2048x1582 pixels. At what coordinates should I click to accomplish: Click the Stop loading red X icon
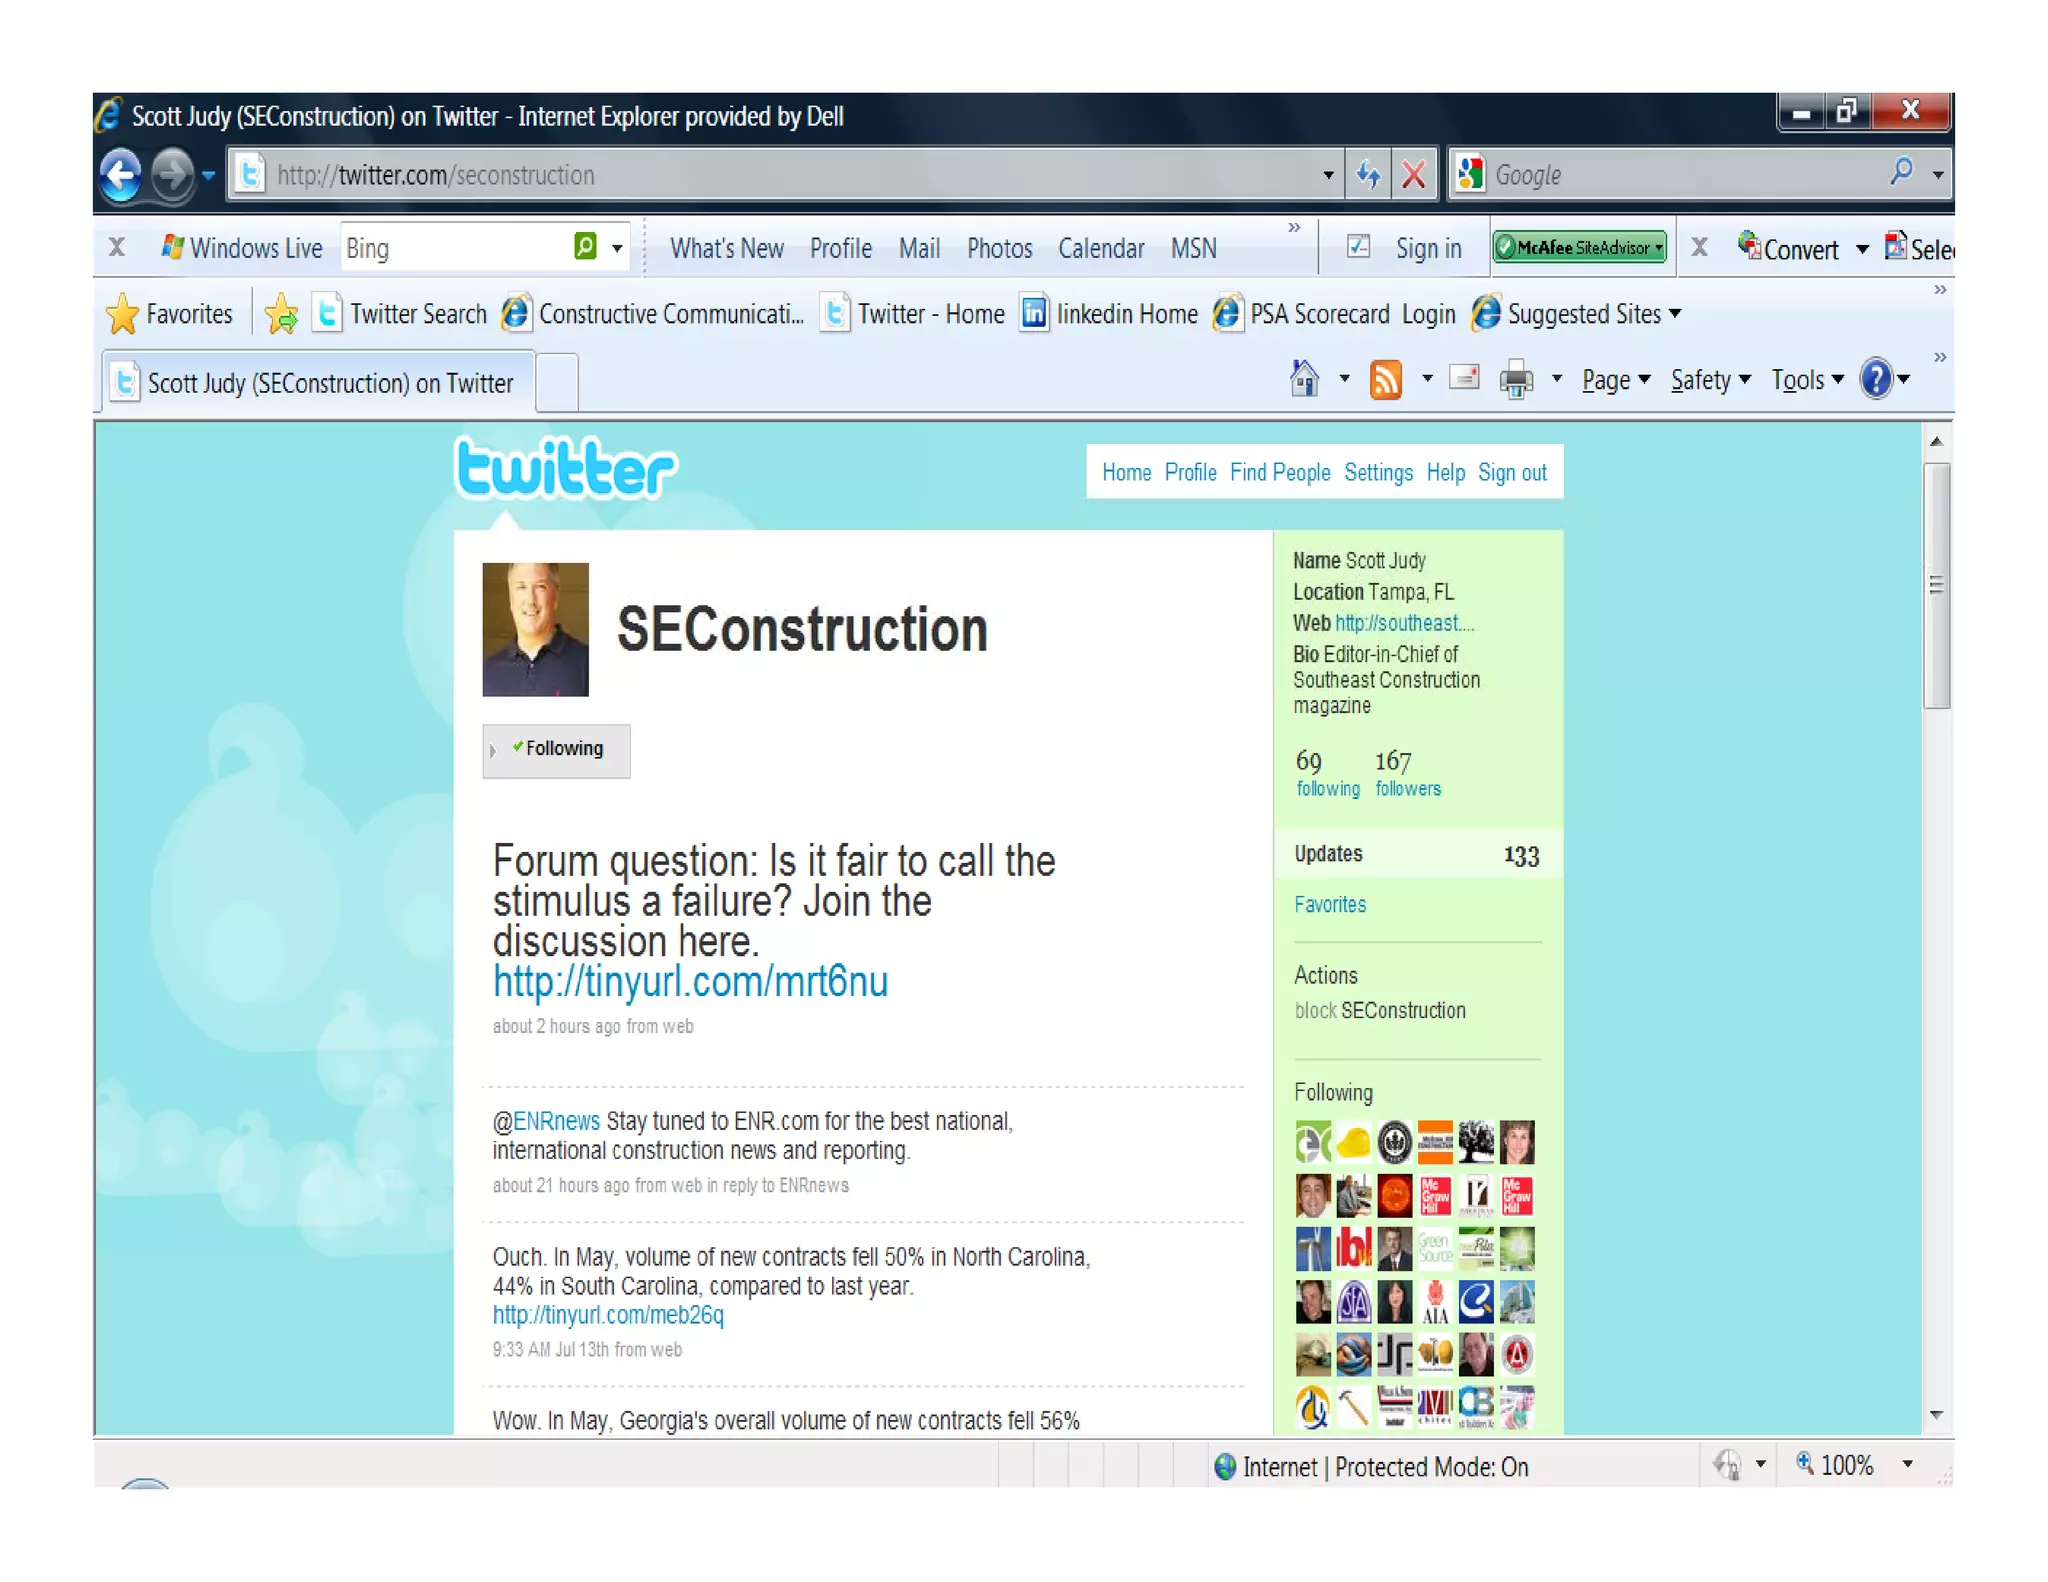click(1413, 175)
